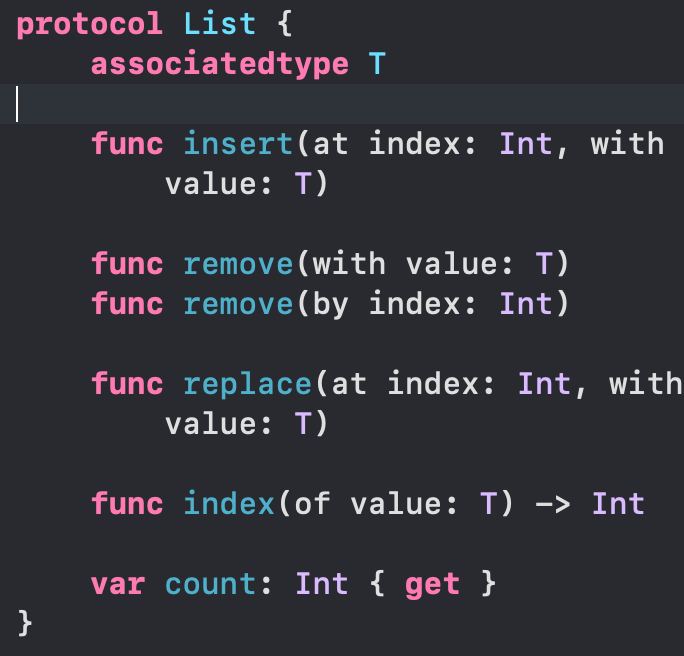Click the 'List' protocol name
This screenshot has height=656, width=684.
click(x=219, y=23)
